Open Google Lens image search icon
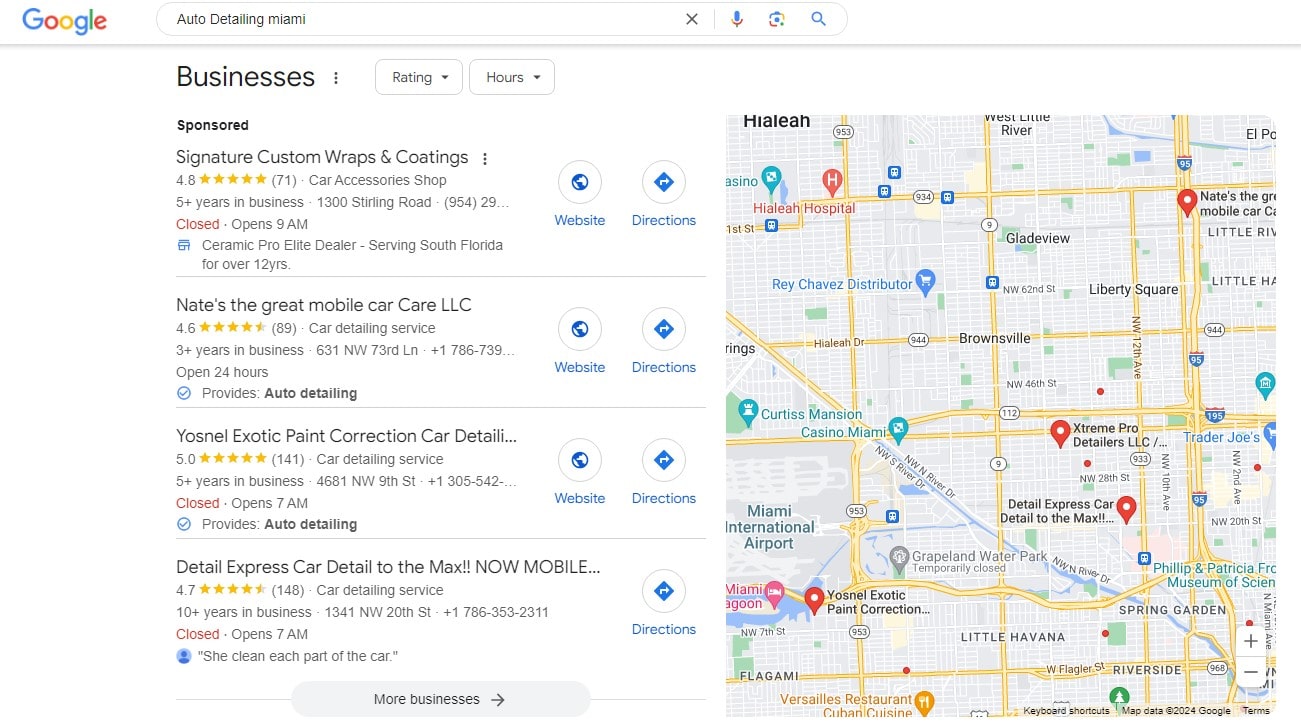The height and width of the screenshot is (725, 1301). (x=777, y=19)
